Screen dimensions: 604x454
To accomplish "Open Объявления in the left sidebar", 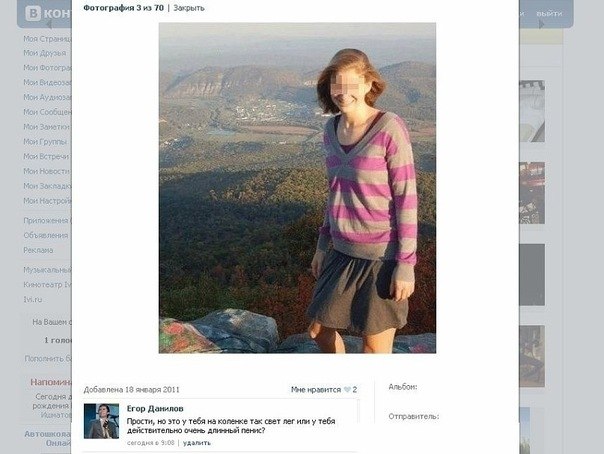I will coord(45,235).
